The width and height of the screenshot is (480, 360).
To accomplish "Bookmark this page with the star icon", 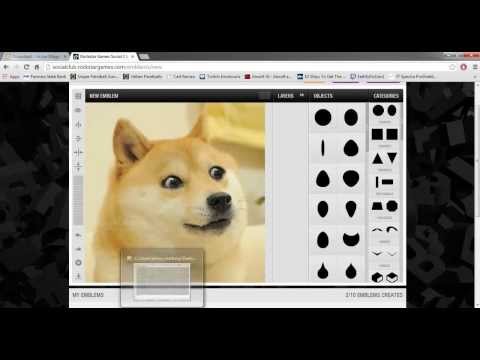I will [x=452, y=67].
